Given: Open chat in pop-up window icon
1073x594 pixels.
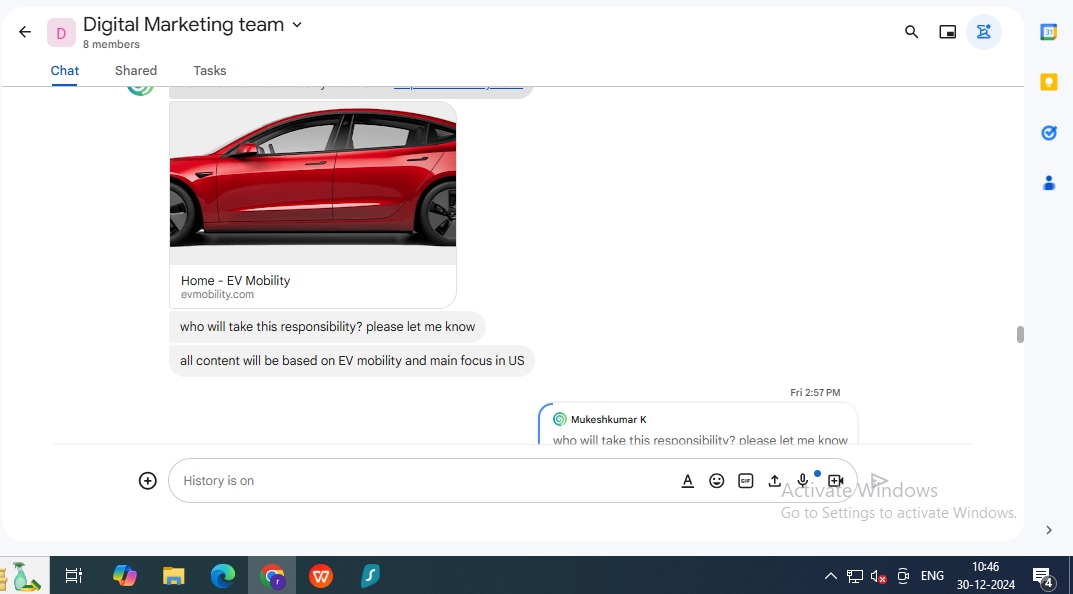Looking at the screenshot, I should pyautogui.click(x=948, y=31).
